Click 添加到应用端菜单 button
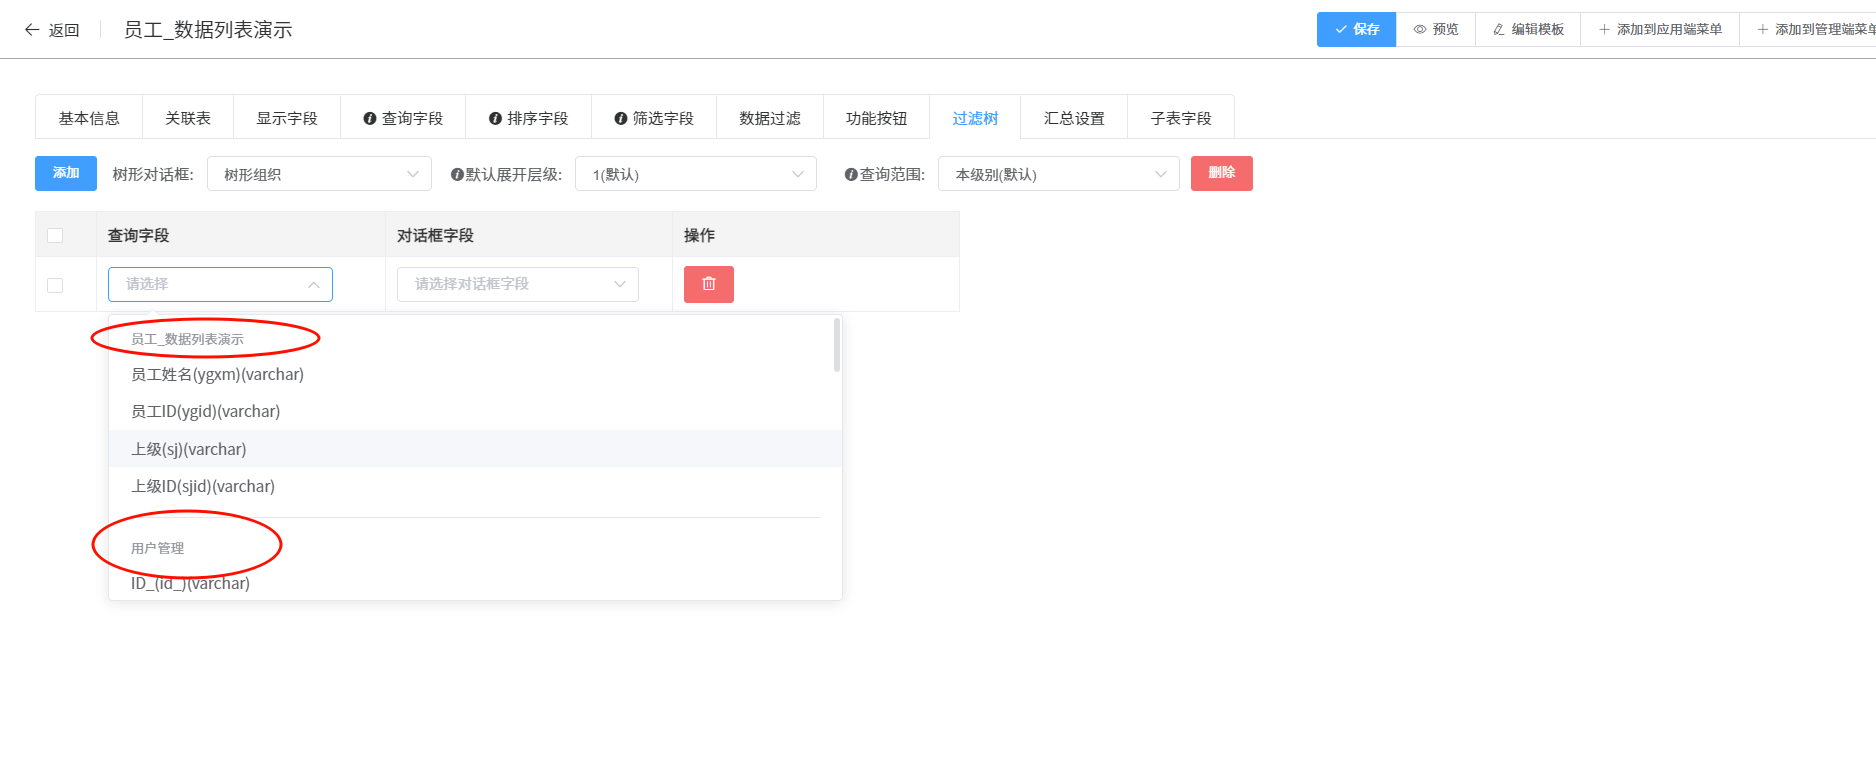The image size is (1876, 762). tap(1660, 29)
